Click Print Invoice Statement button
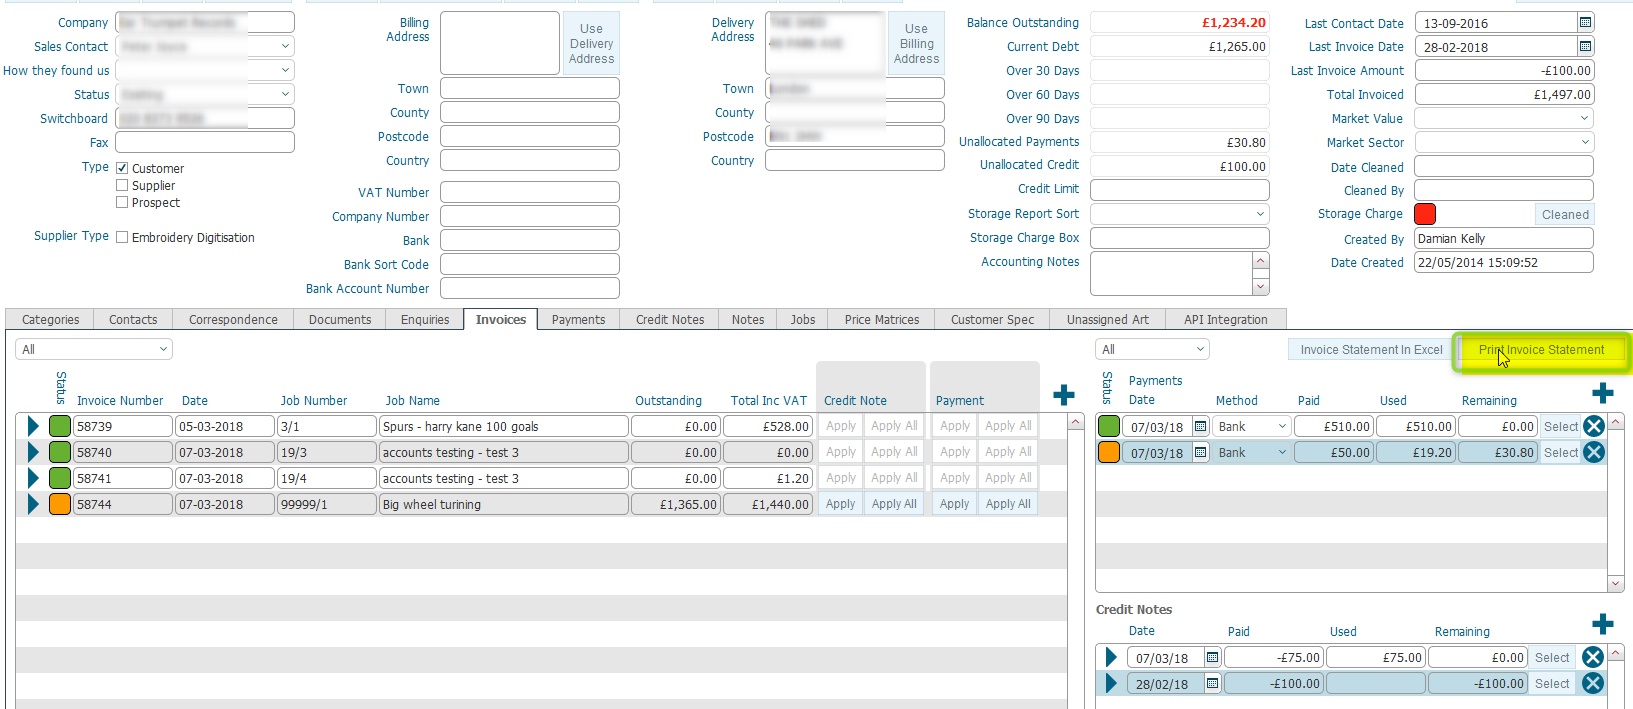 click(x=1540, y=350)
